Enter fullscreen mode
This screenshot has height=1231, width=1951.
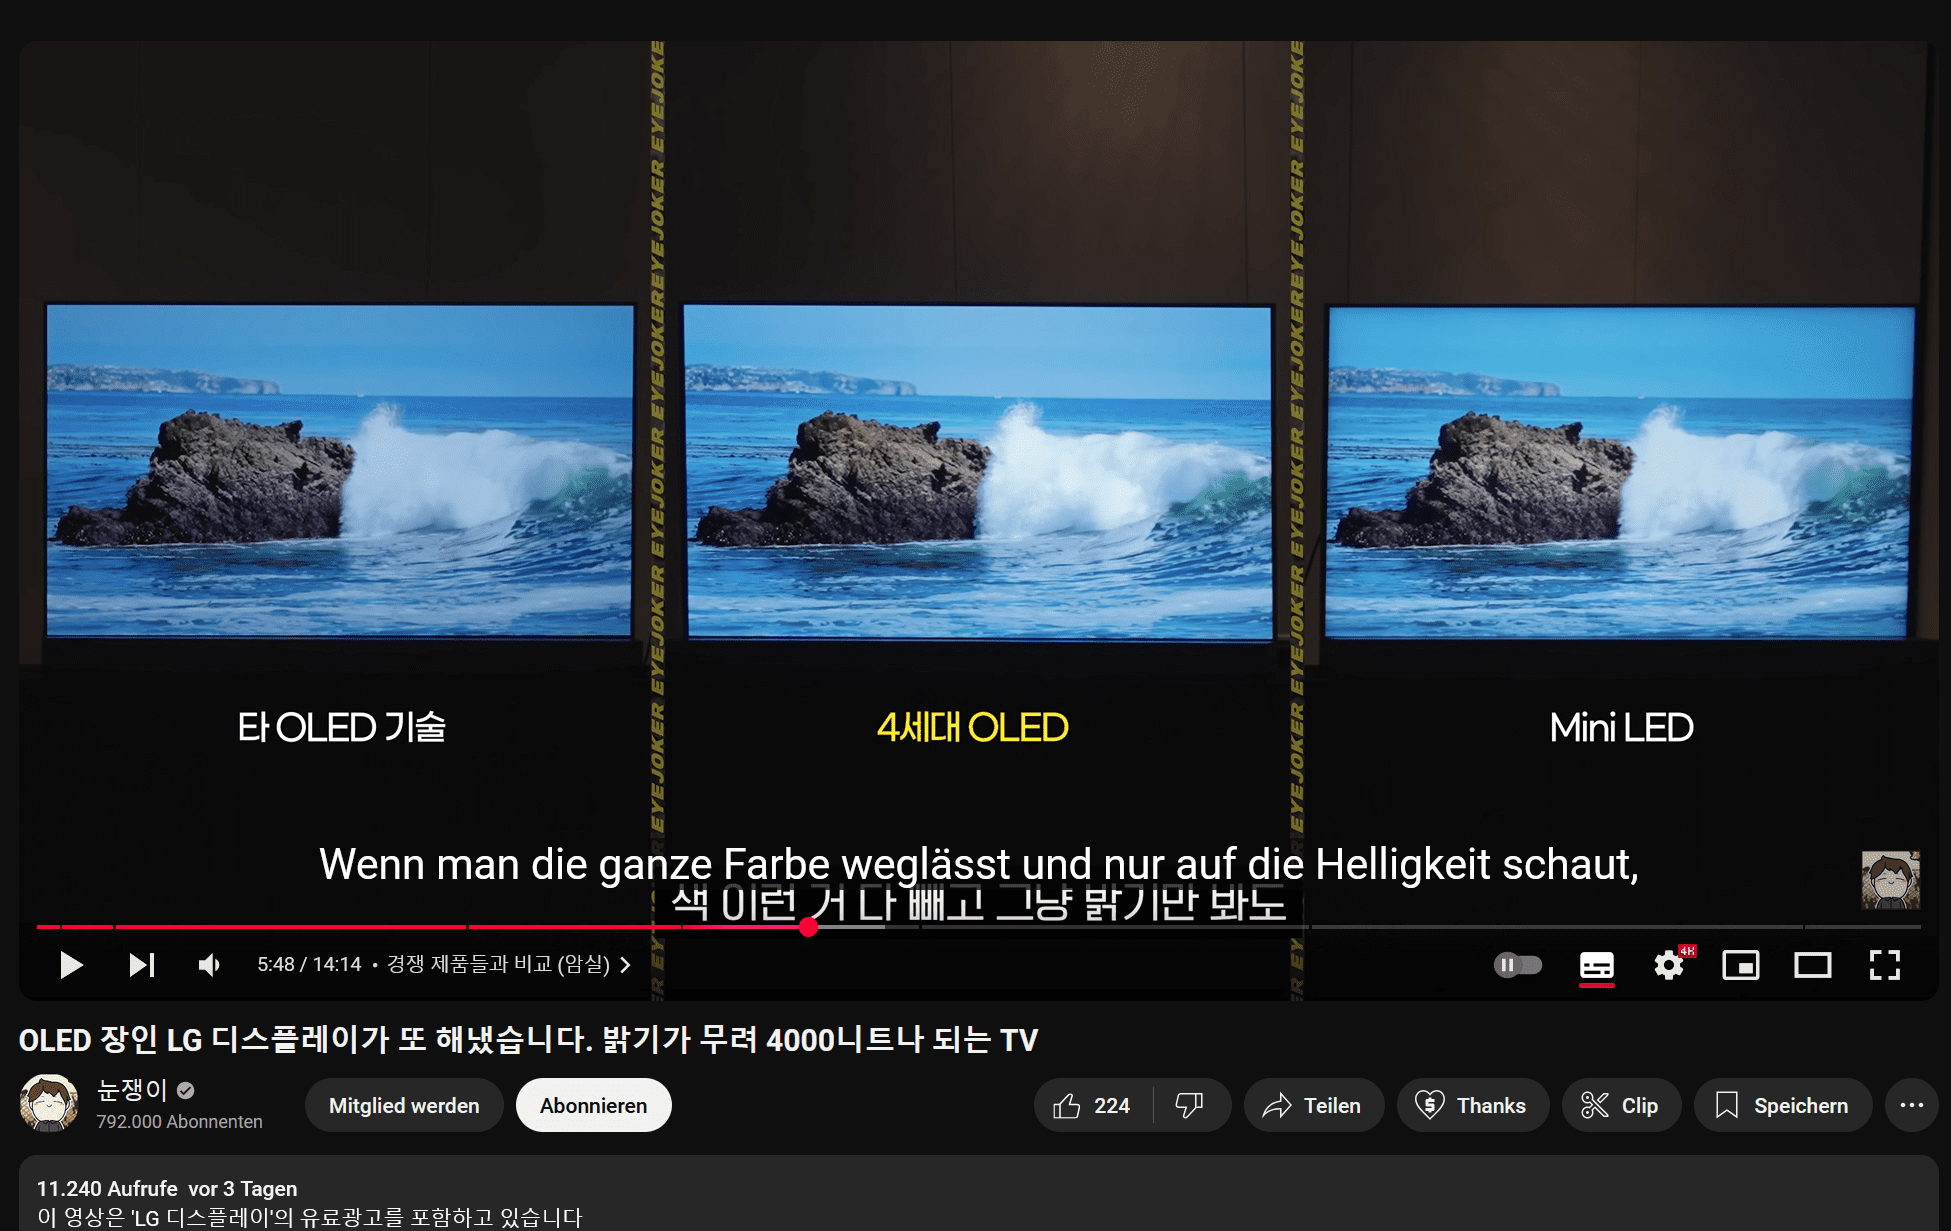click(1885, 965)
